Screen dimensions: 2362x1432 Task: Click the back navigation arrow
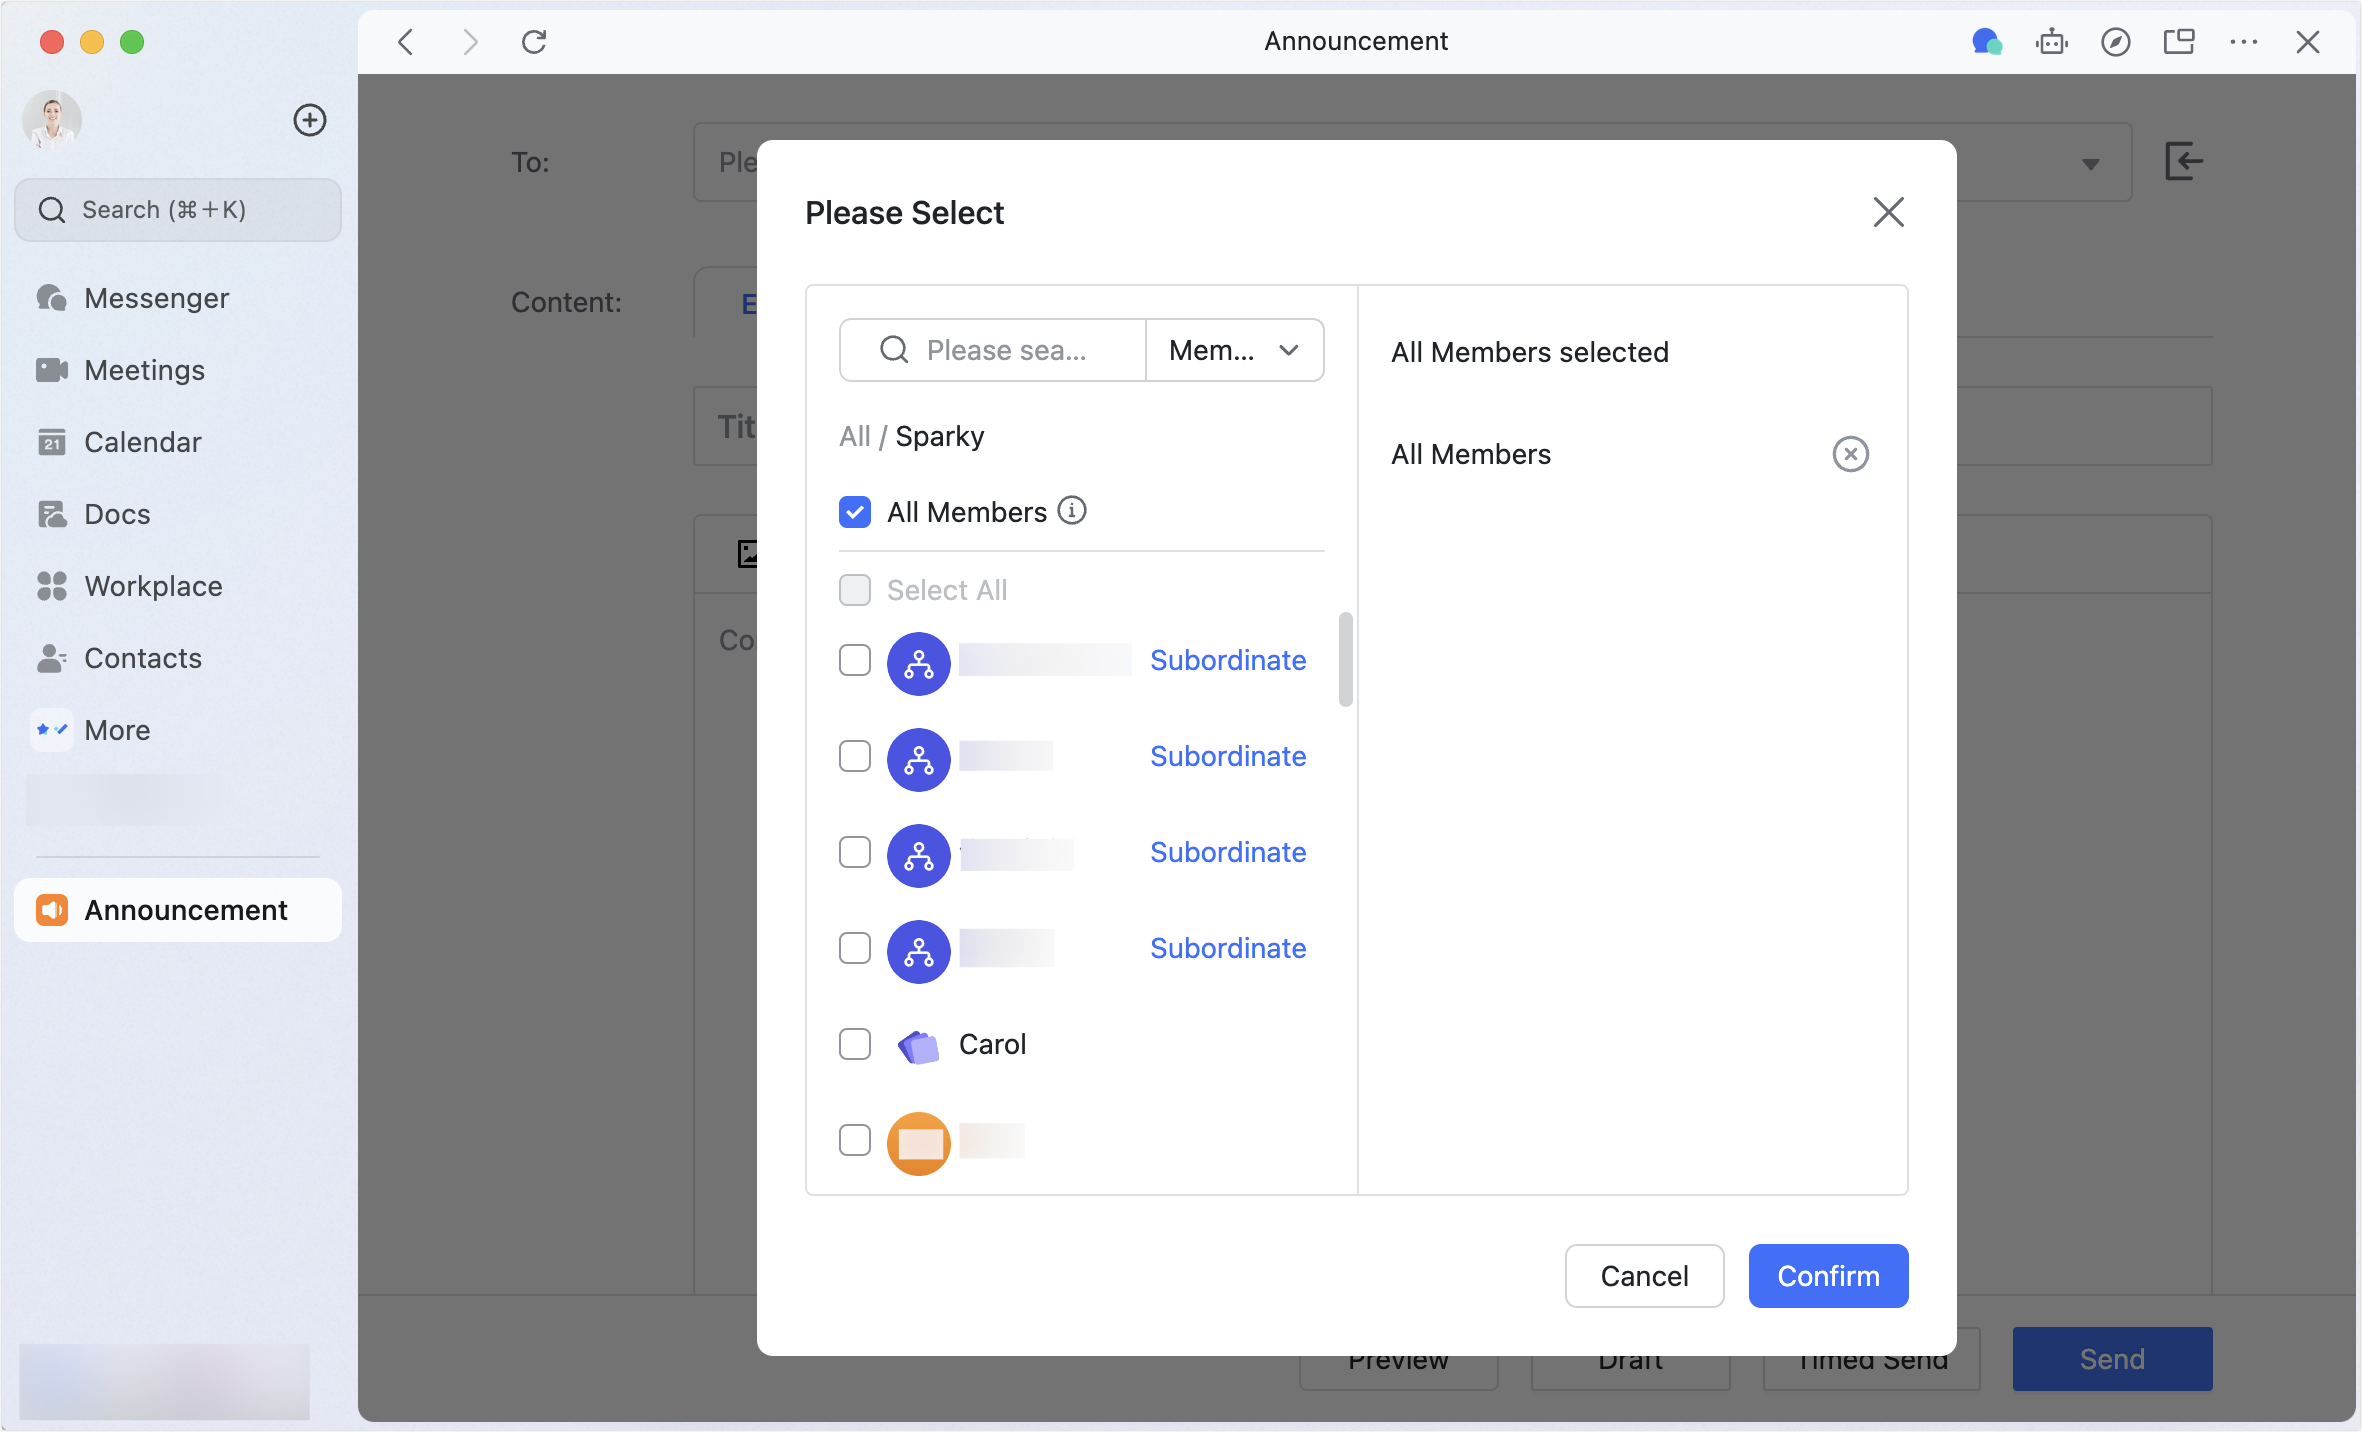coord(405,42)
